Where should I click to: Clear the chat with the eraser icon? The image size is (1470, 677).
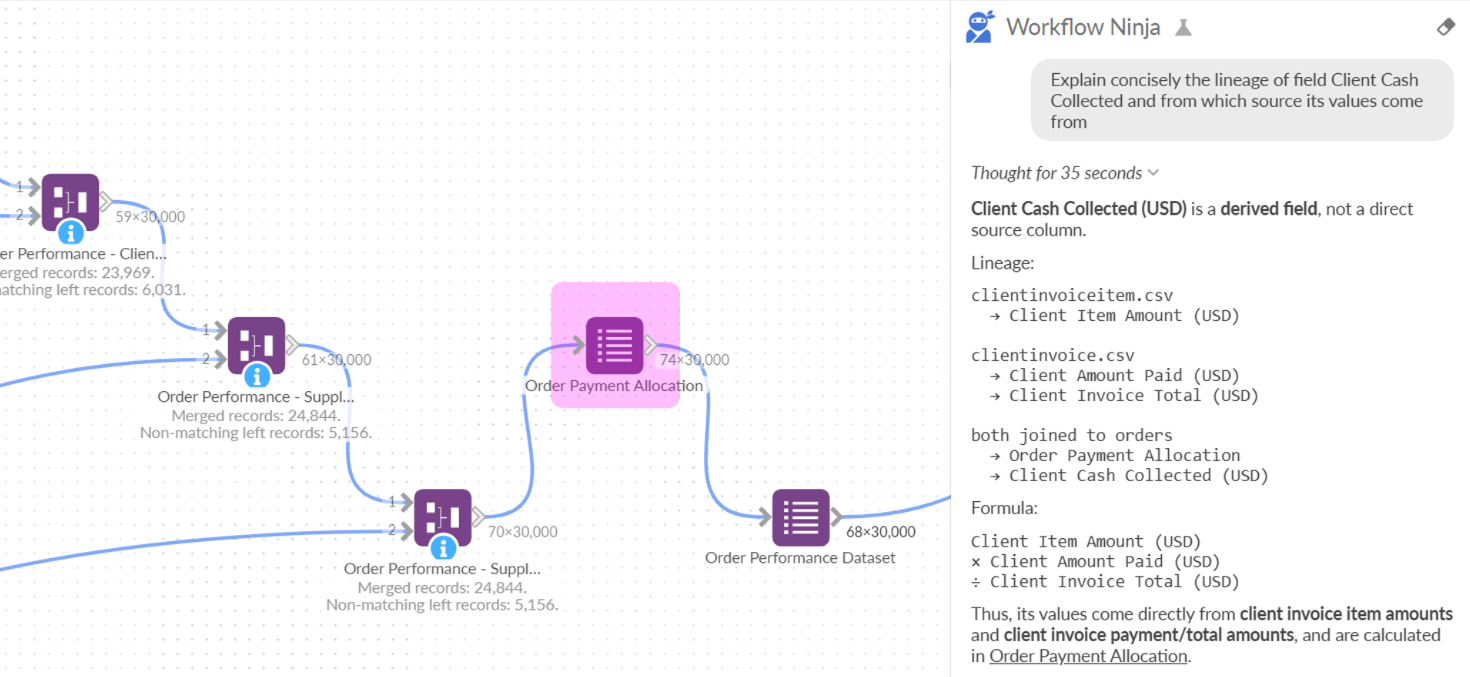tap(1445, 28)
